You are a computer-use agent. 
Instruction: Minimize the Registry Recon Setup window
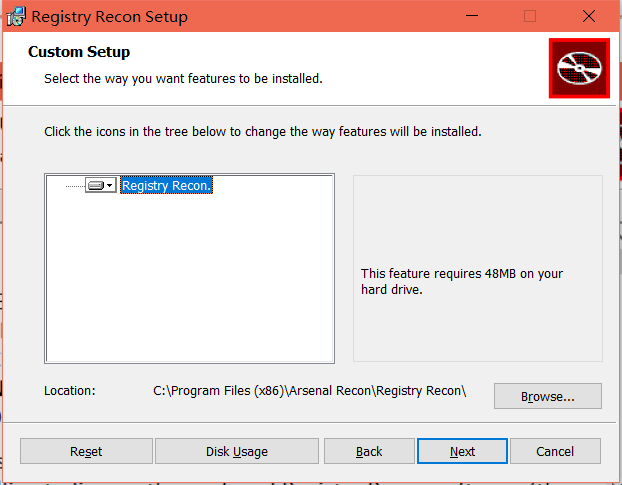pyautogui.click(x=472, y=16)
